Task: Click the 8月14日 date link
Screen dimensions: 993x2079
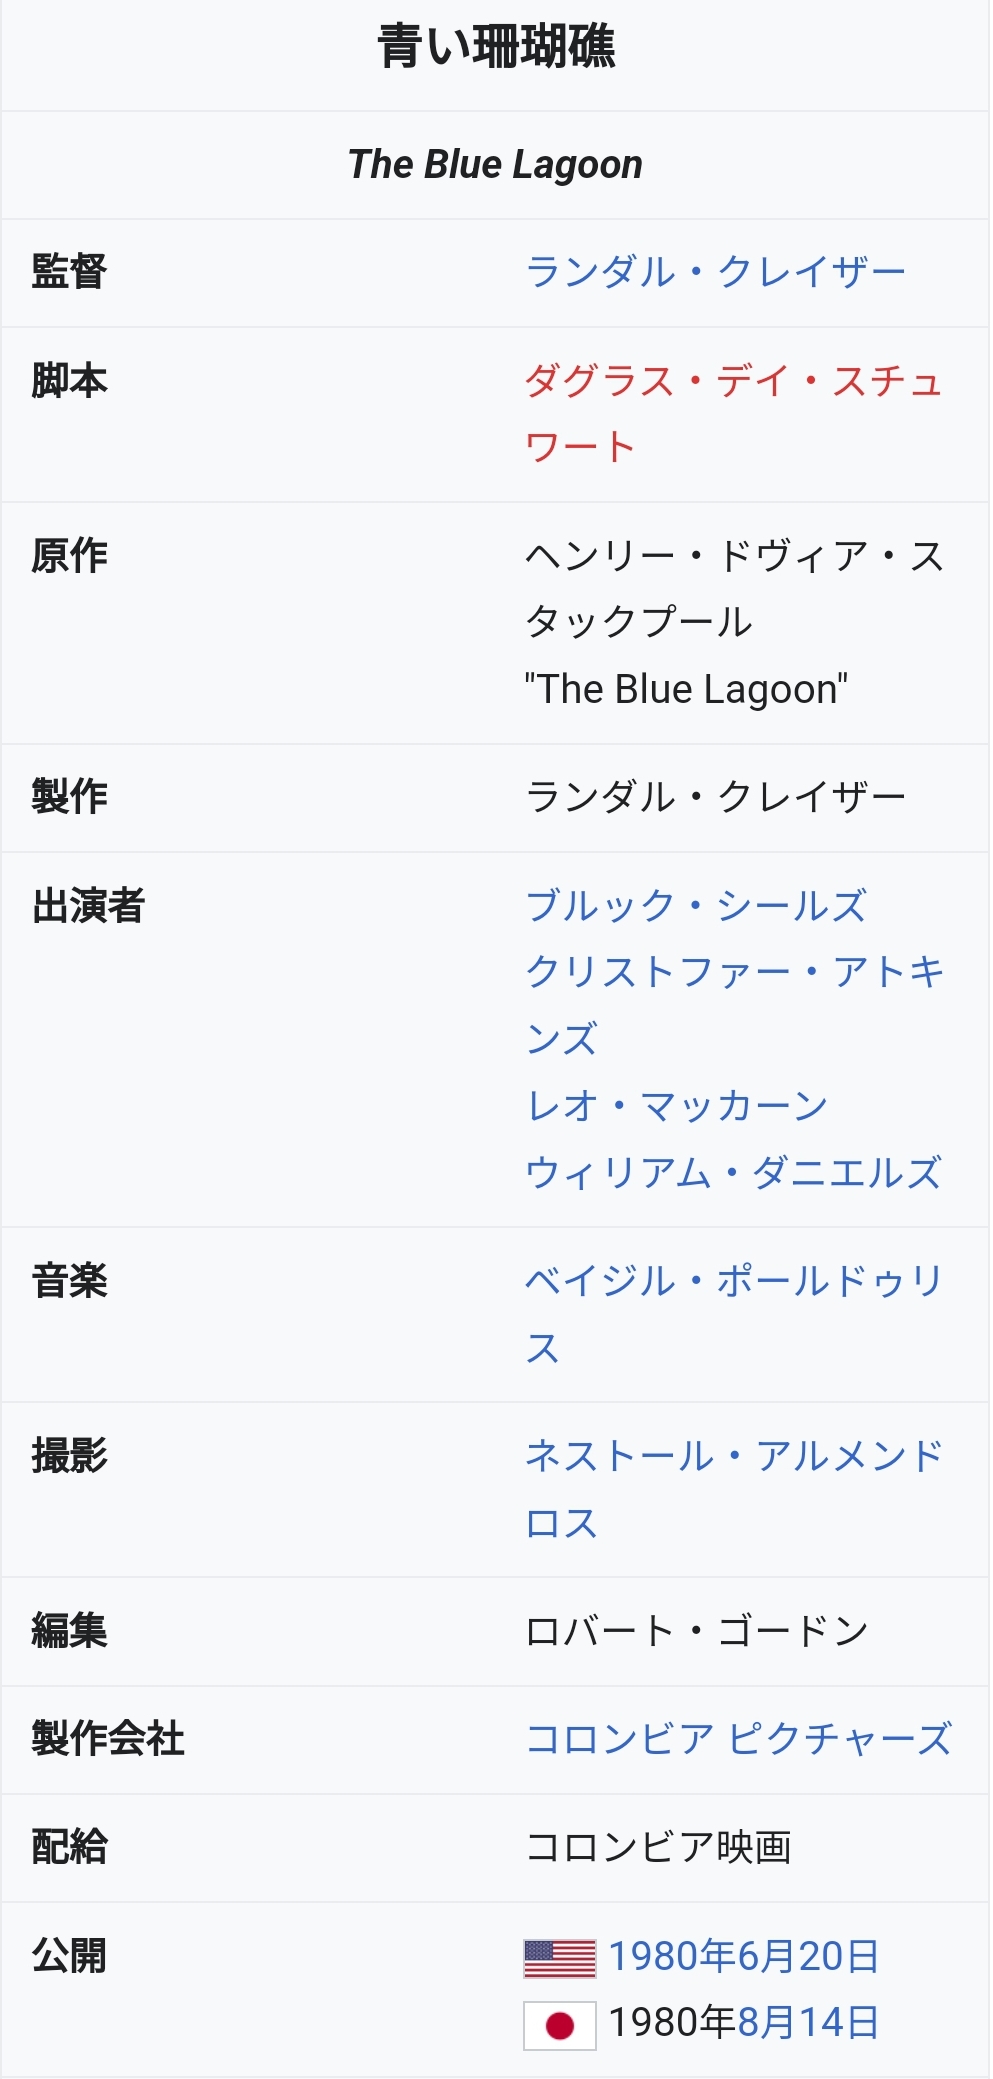Action: (808, 2023)
